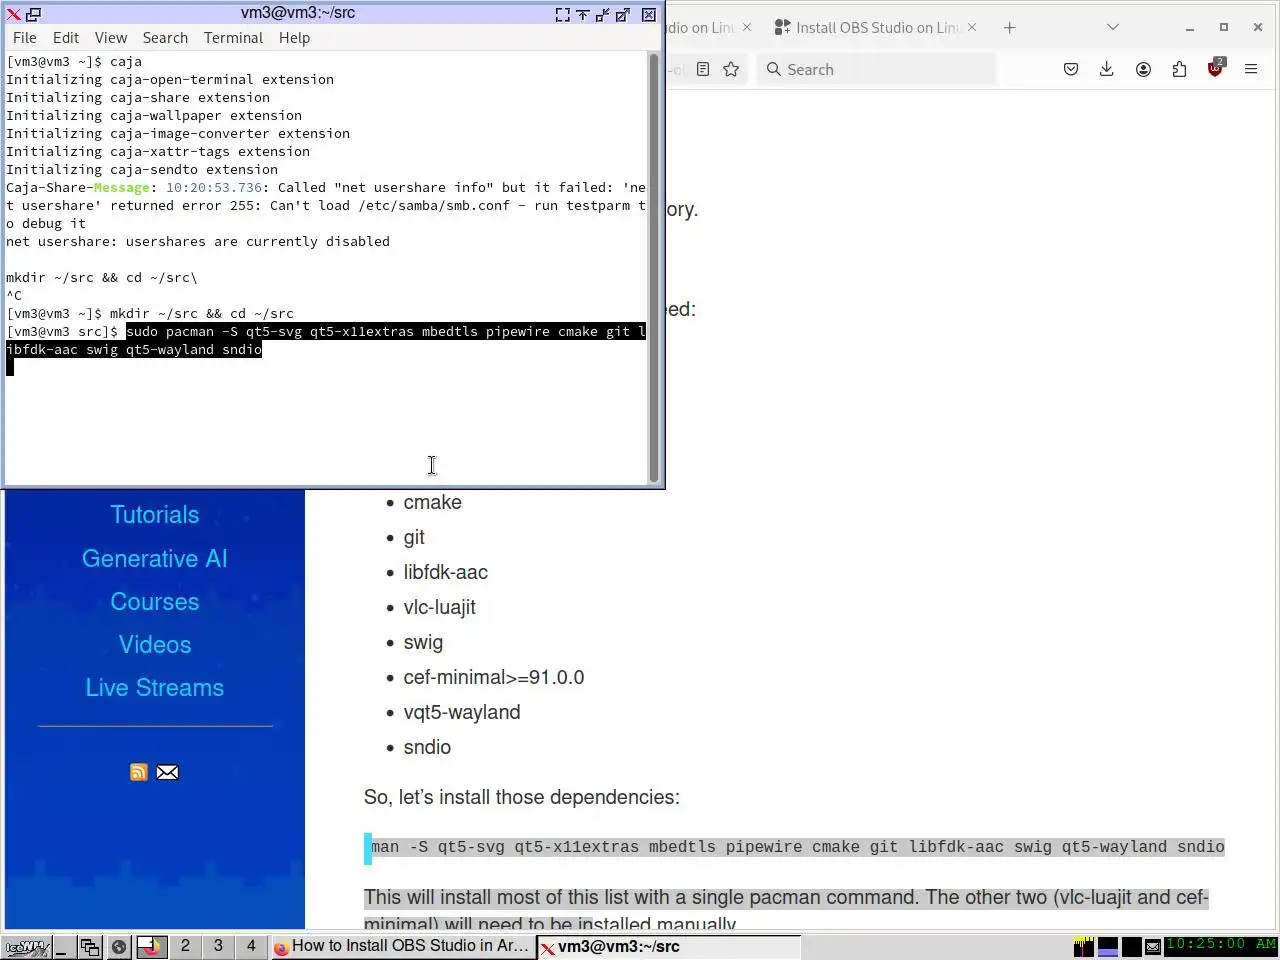The image size is (1280, 960).
Task: Click the highlighted pacman command code block
Action: point(797,848)
